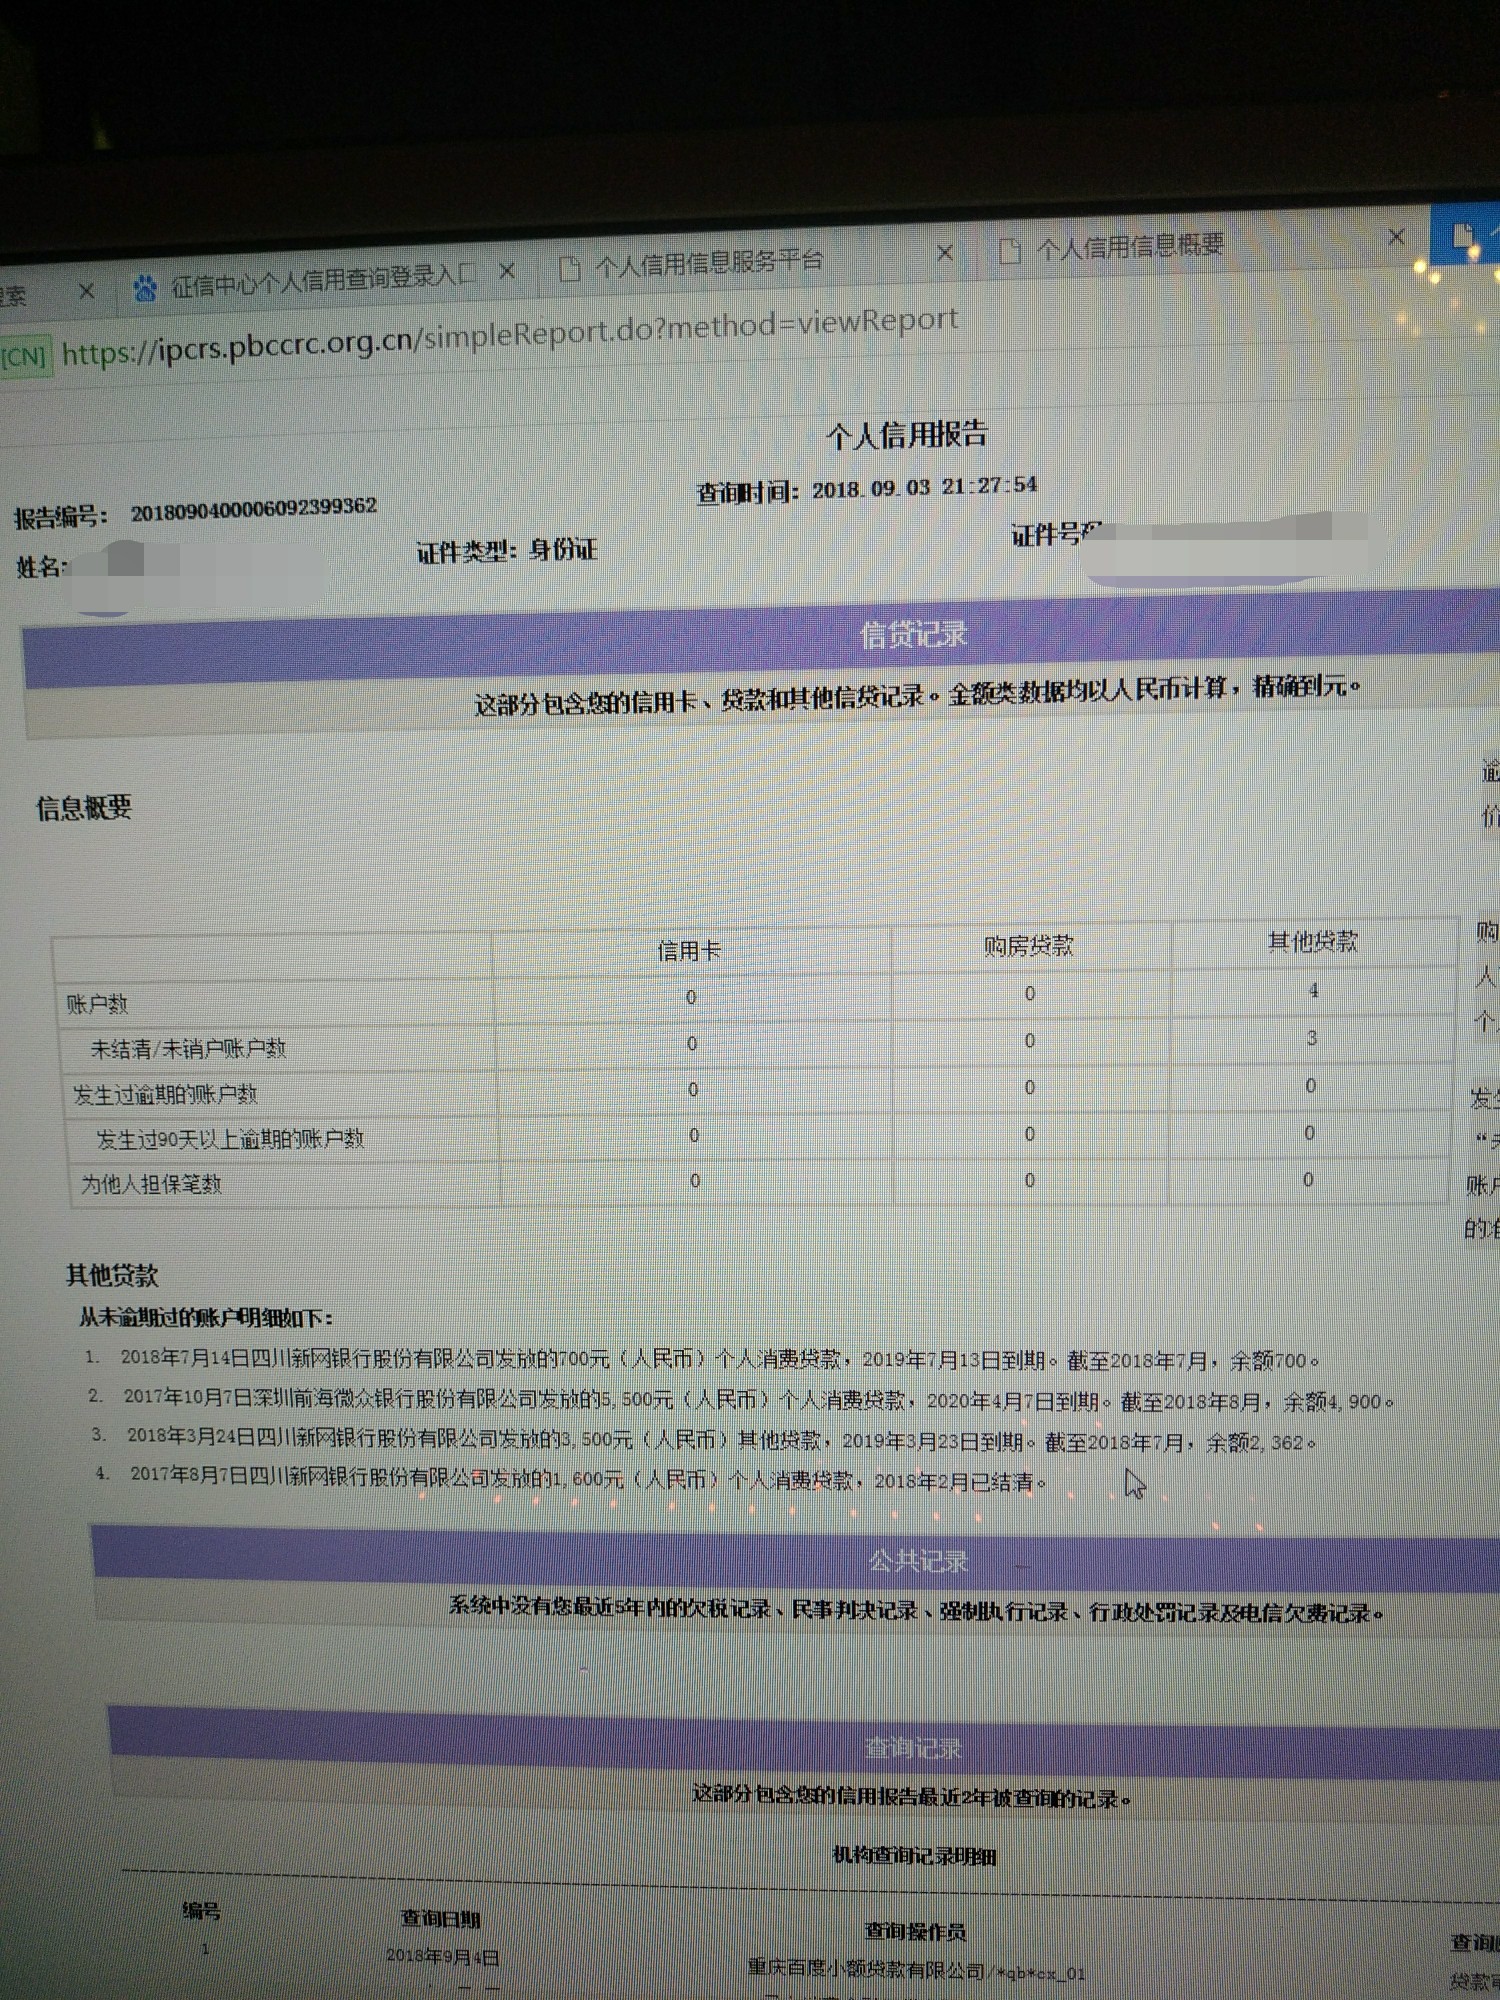Click the query time 2018.09.03 21:27:54
The image size is (1500, 2000).
925,487
